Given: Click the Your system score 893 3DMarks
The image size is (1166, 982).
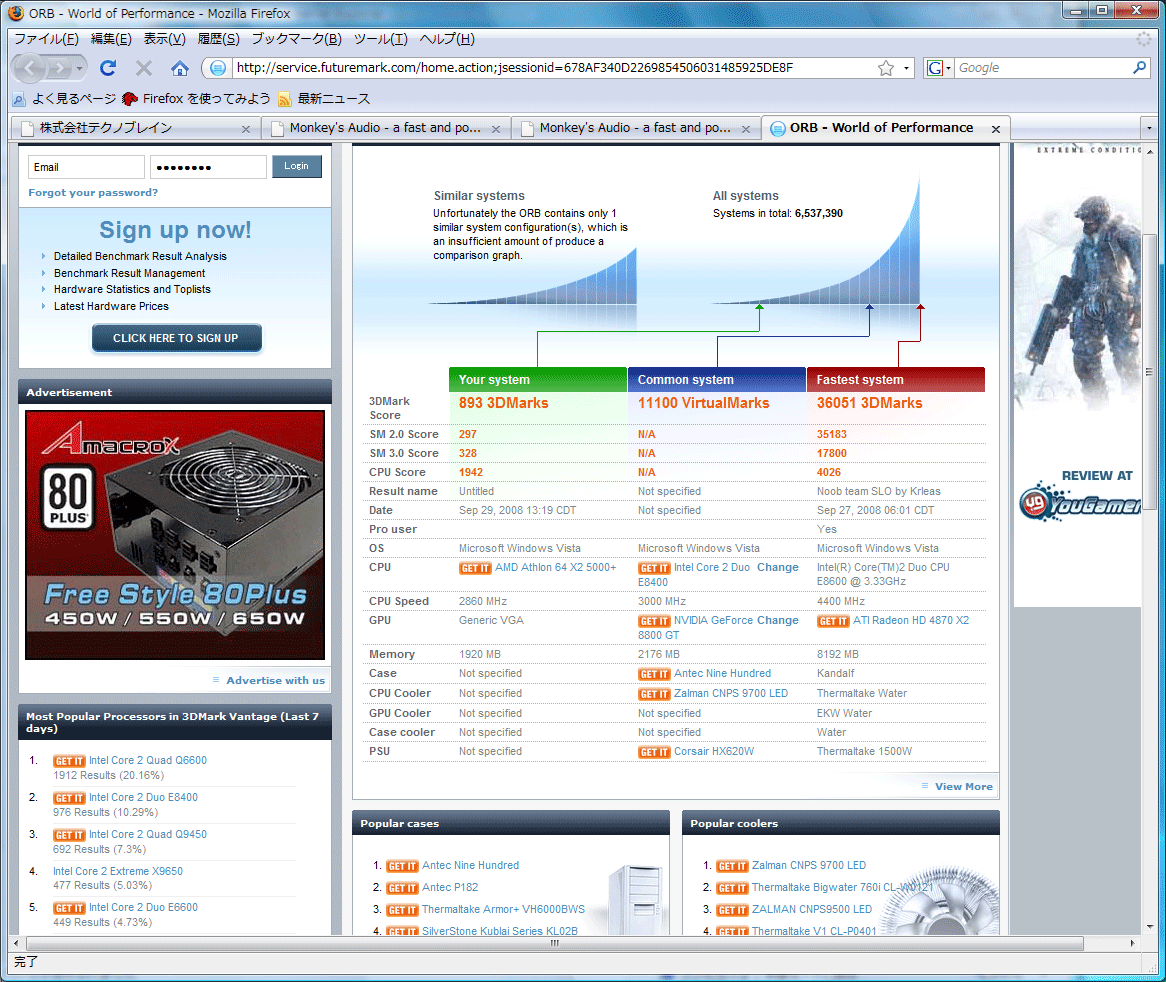Looking at the screenshot, I should (503, 404).
